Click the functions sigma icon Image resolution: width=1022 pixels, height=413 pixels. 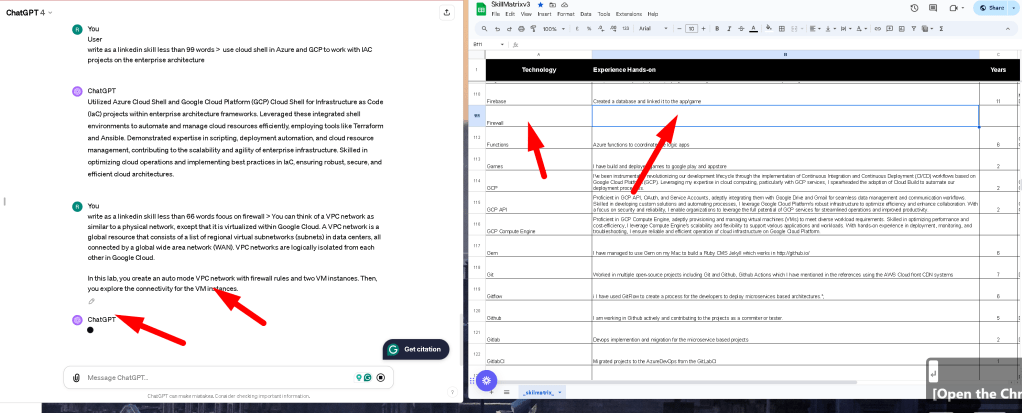(941, 29)
